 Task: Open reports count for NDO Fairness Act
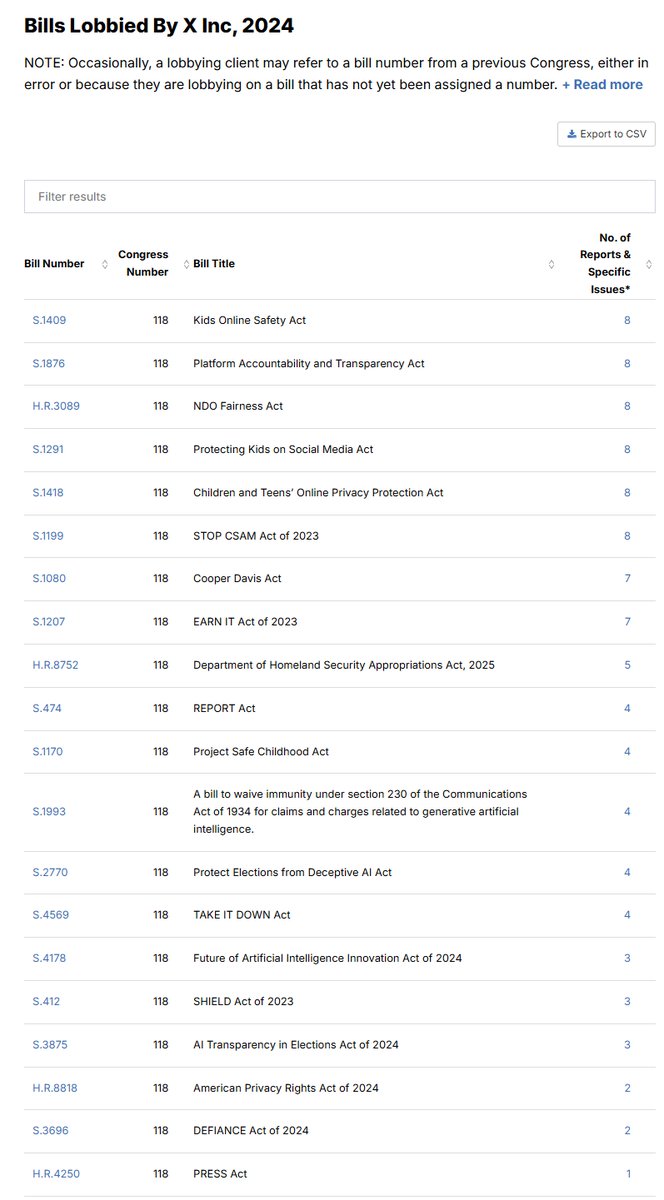point(627,407)
